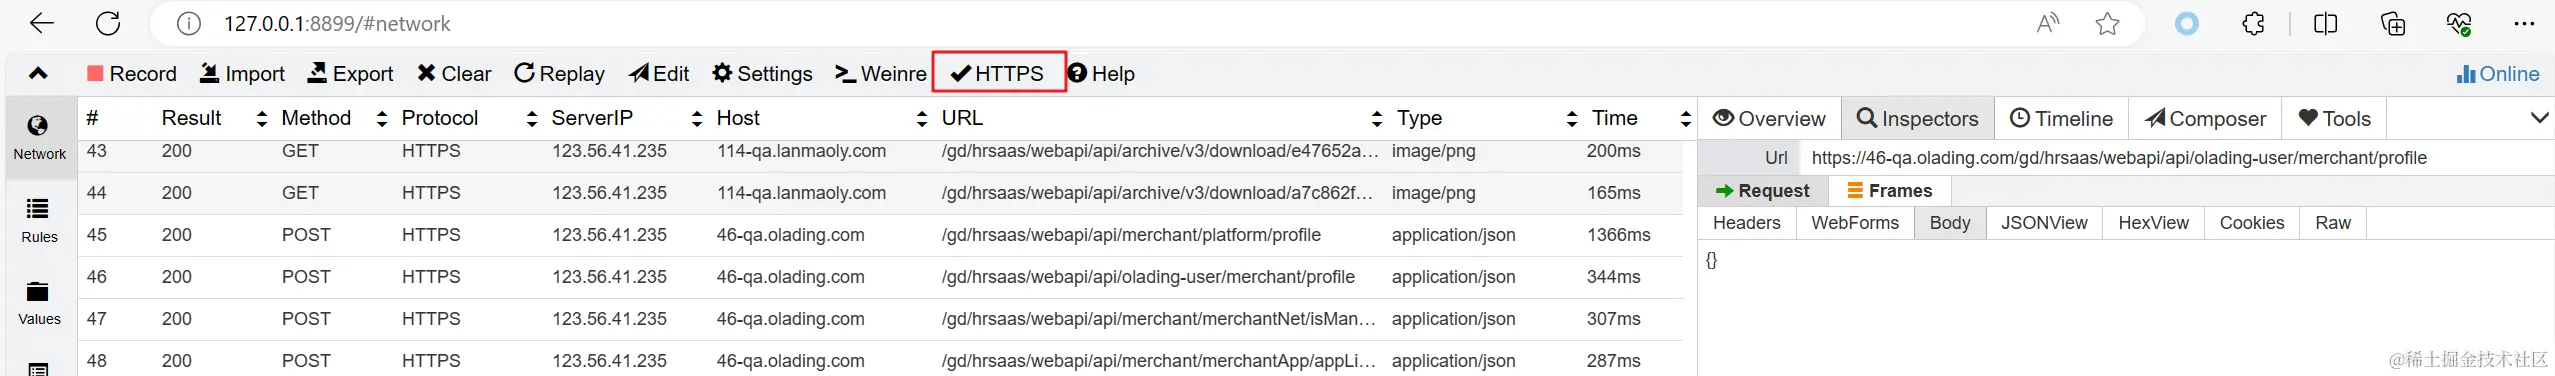Click the Url field in inspector
The height and width of the screenshot is (376, 2555).
(x=2174, y=158)
